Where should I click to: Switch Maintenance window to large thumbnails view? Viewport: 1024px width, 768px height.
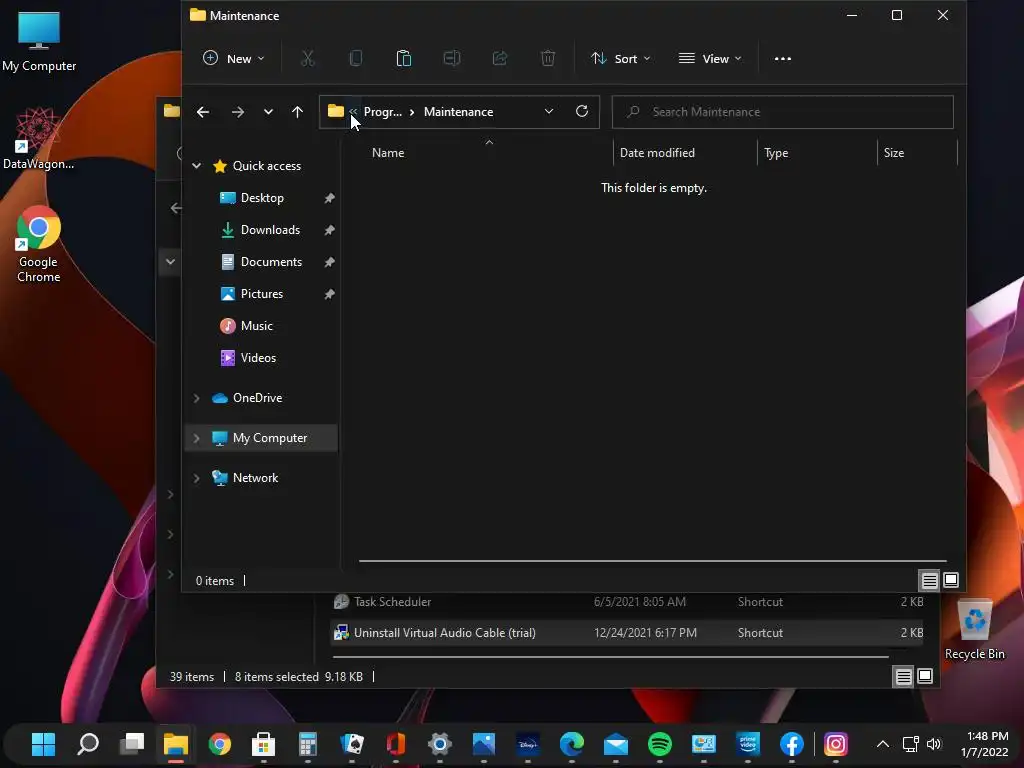point(951,580)
